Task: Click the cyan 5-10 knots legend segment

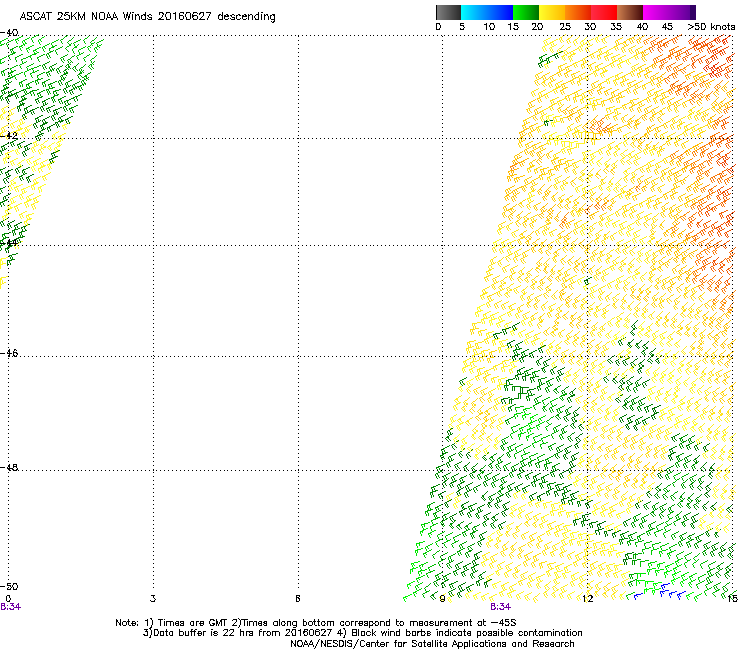Action: 474,12
